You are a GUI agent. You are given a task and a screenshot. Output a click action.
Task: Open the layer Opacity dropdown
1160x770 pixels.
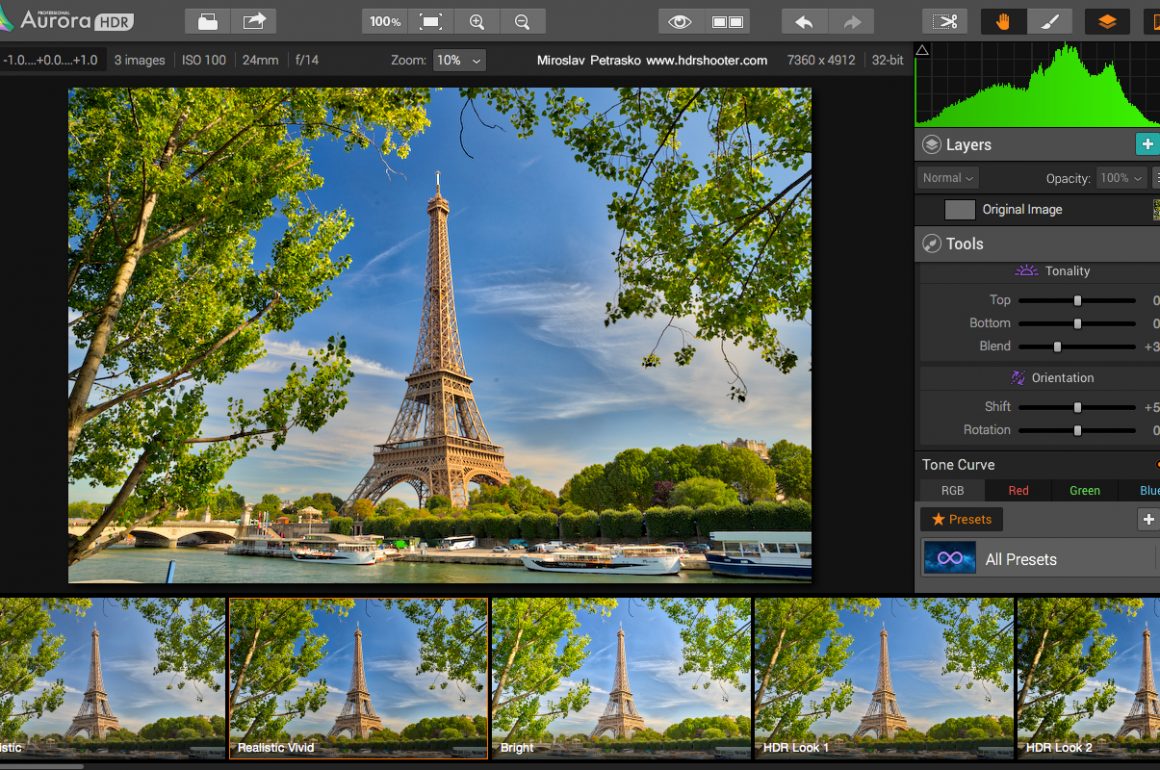point(1122,178)
